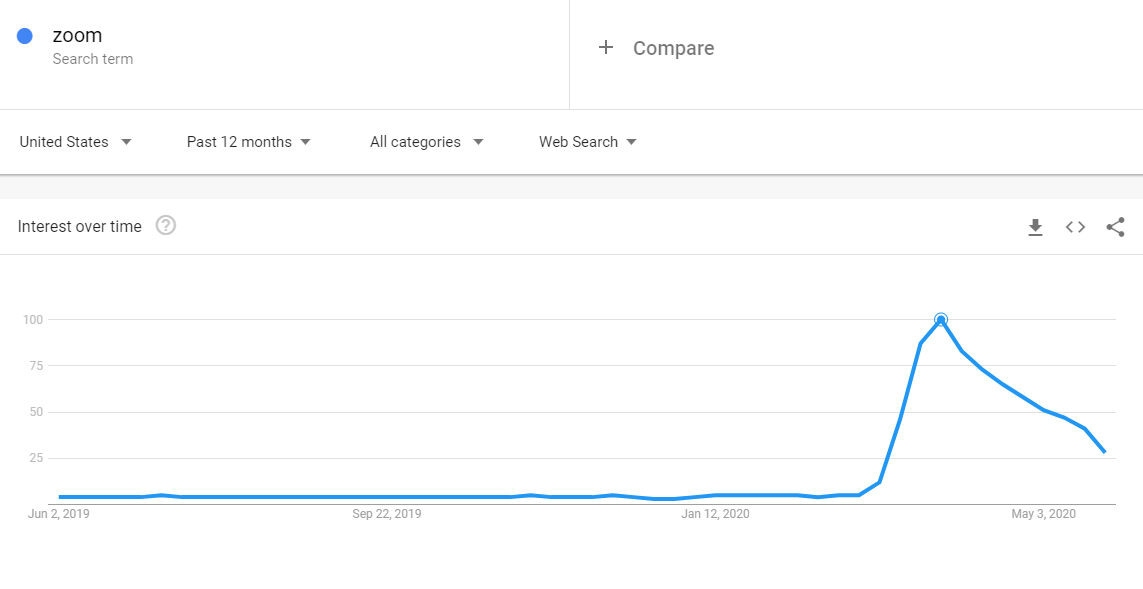This screenshot has height=589, width=1143.
Task: Open the Web Search type dropdown
Action: click(x=587, y=142)
